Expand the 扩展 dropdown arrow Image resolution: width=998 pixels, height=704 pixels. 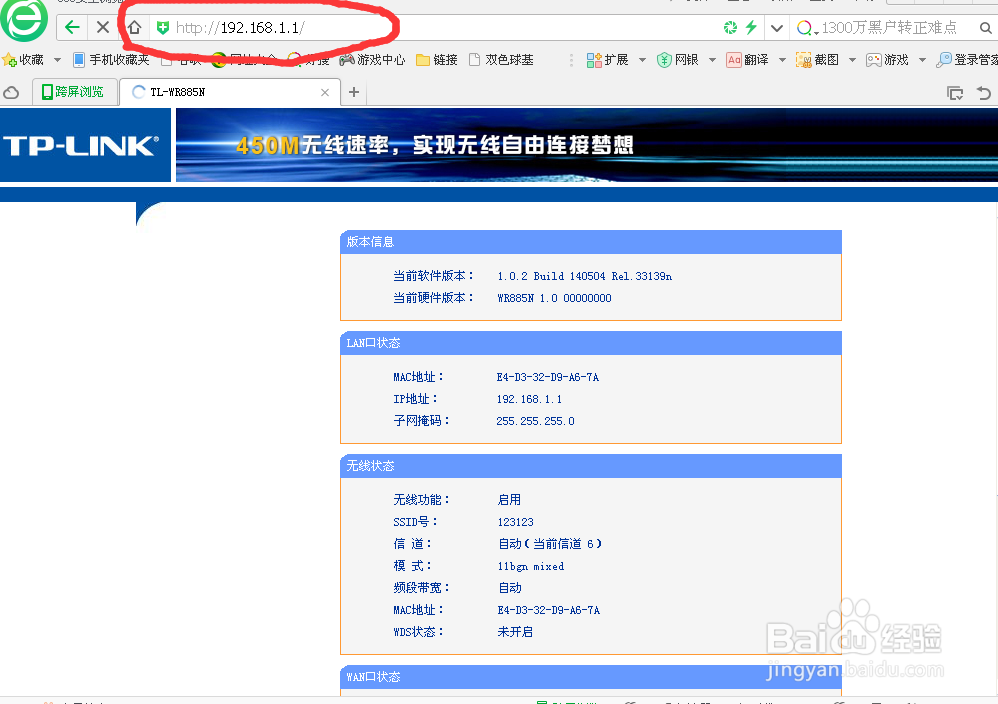click(x=642, y=60)
